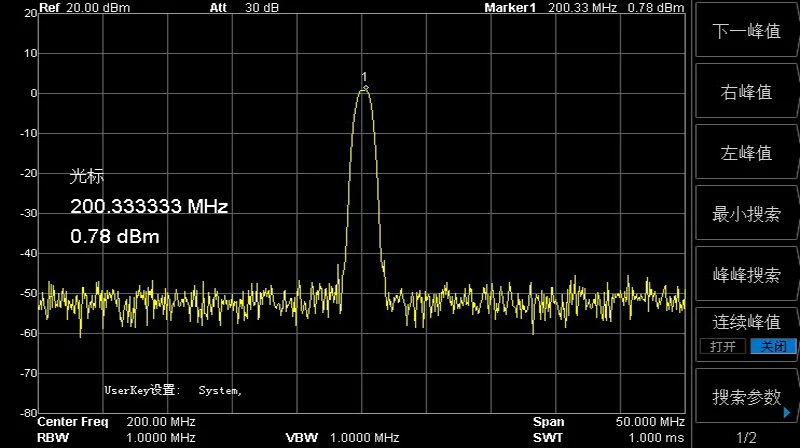Screen dimensions: 800x448
Task: Select the RBW 1.0000 MHz value
Action: [x=161, y=438]
